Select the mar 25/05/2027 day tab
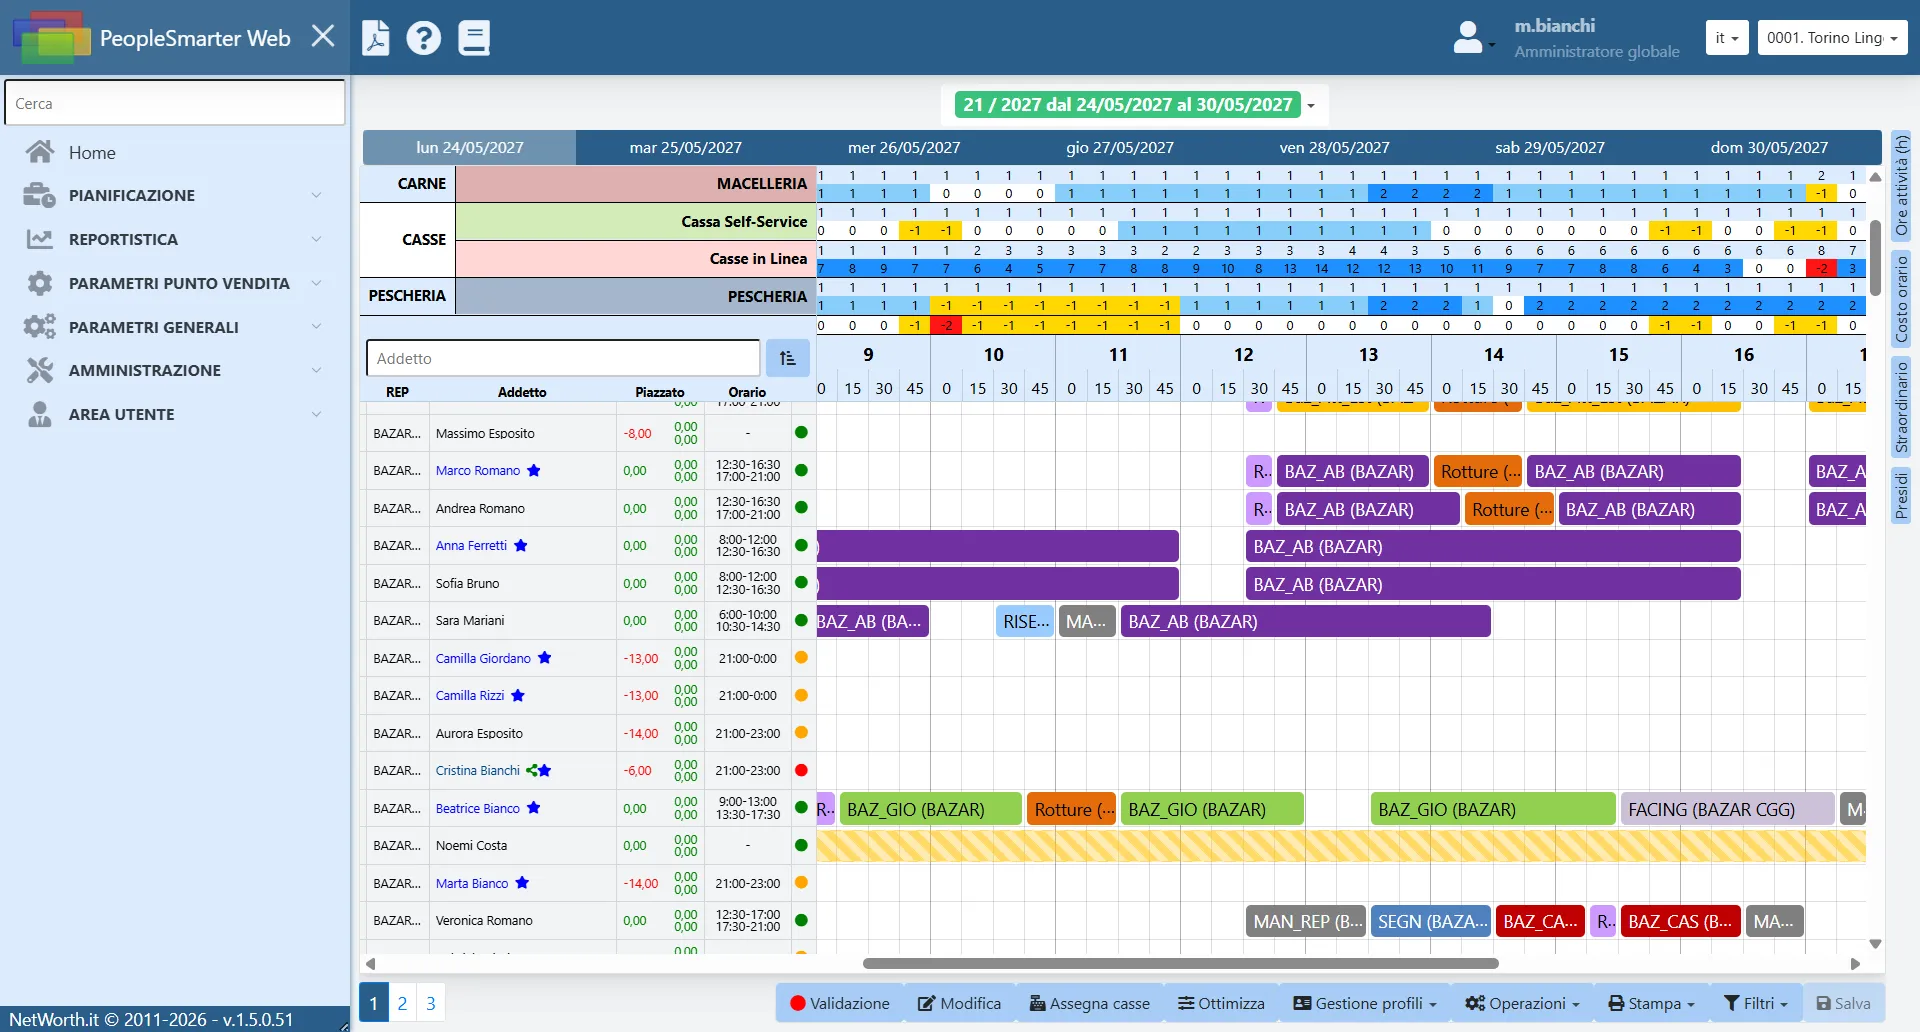This screenshot has height=1032, width=1920. click(686, 148)
